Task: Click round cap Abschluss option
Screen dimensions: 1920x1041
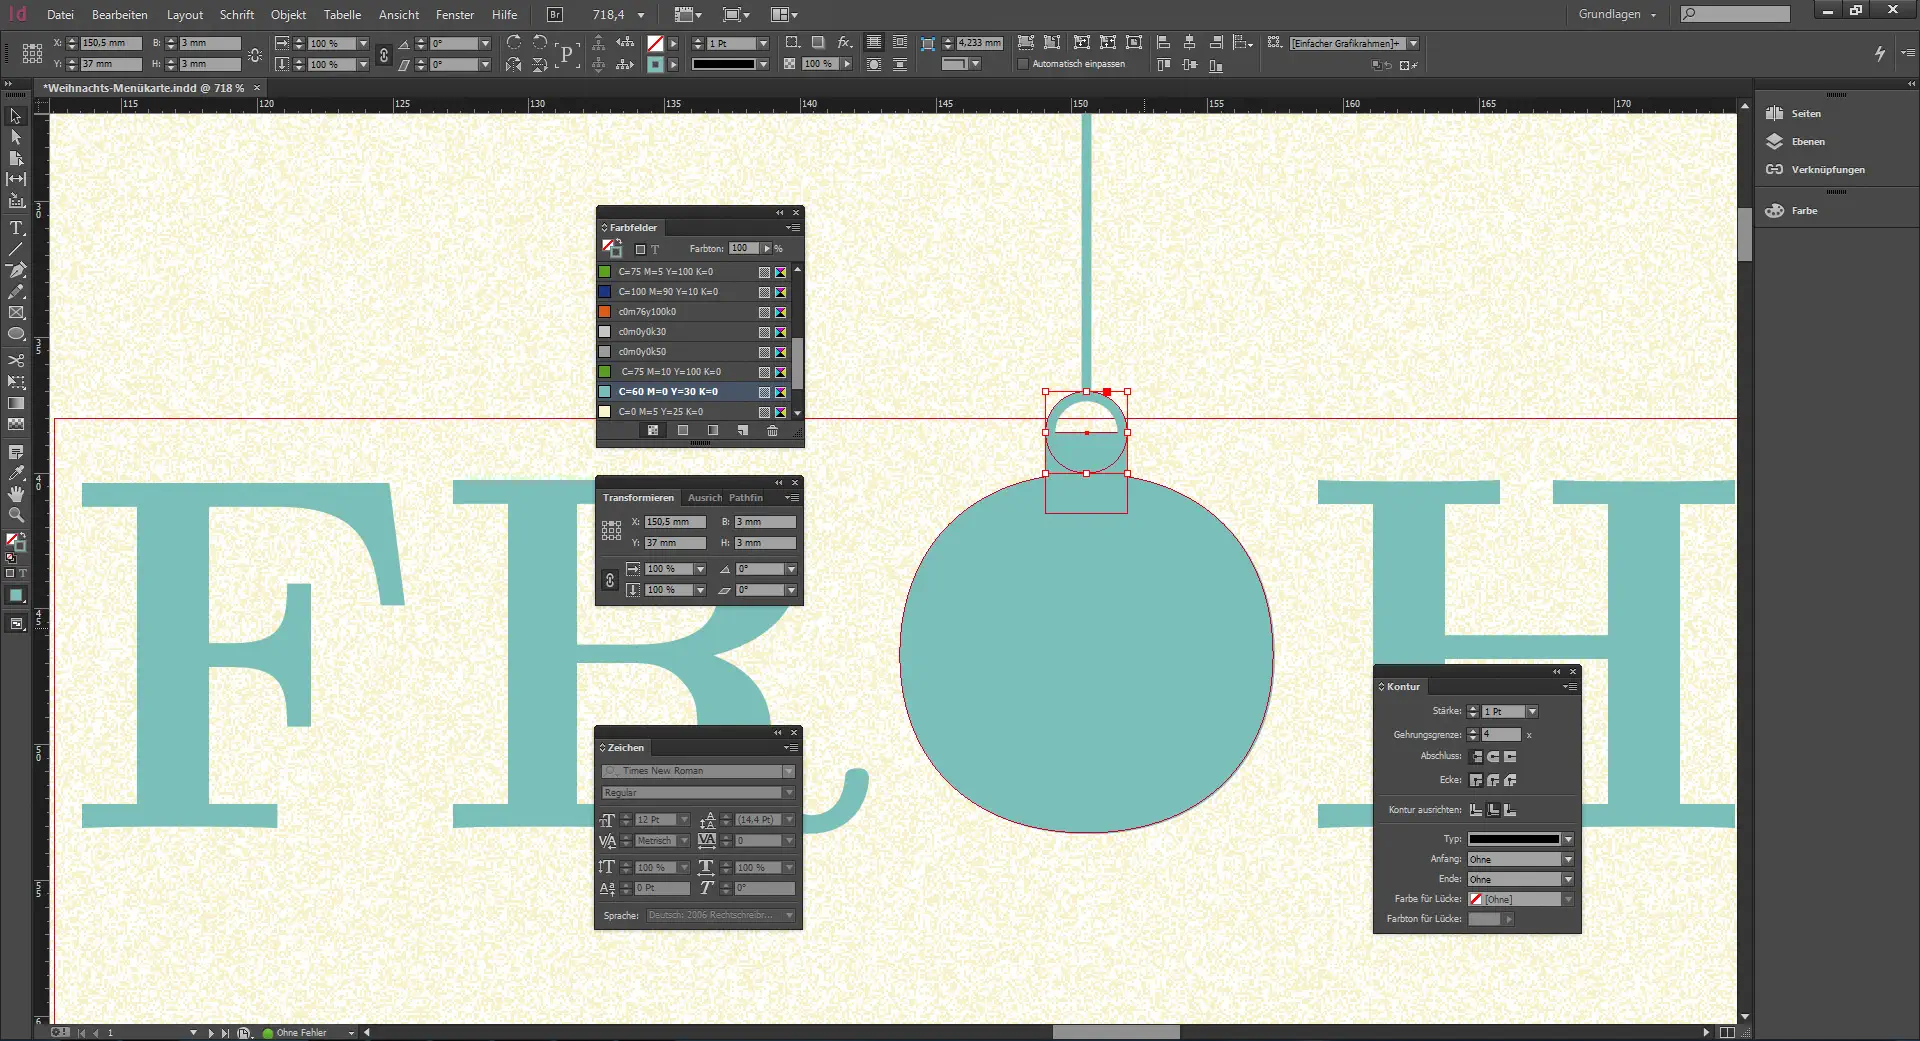Action: pyautogui.click(x=1493, y=757)
